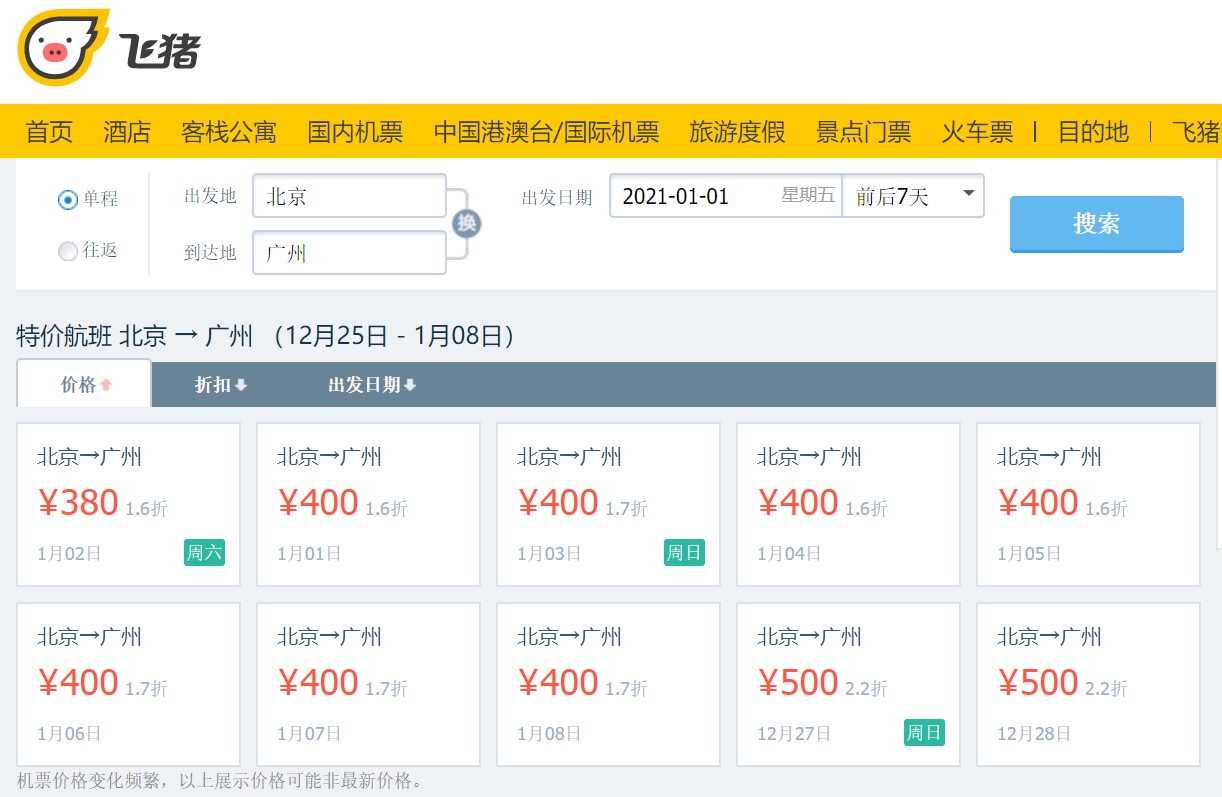Sort flights by 折扣
Viewport: 1222px width, 797px height.
tap(220, 385)
